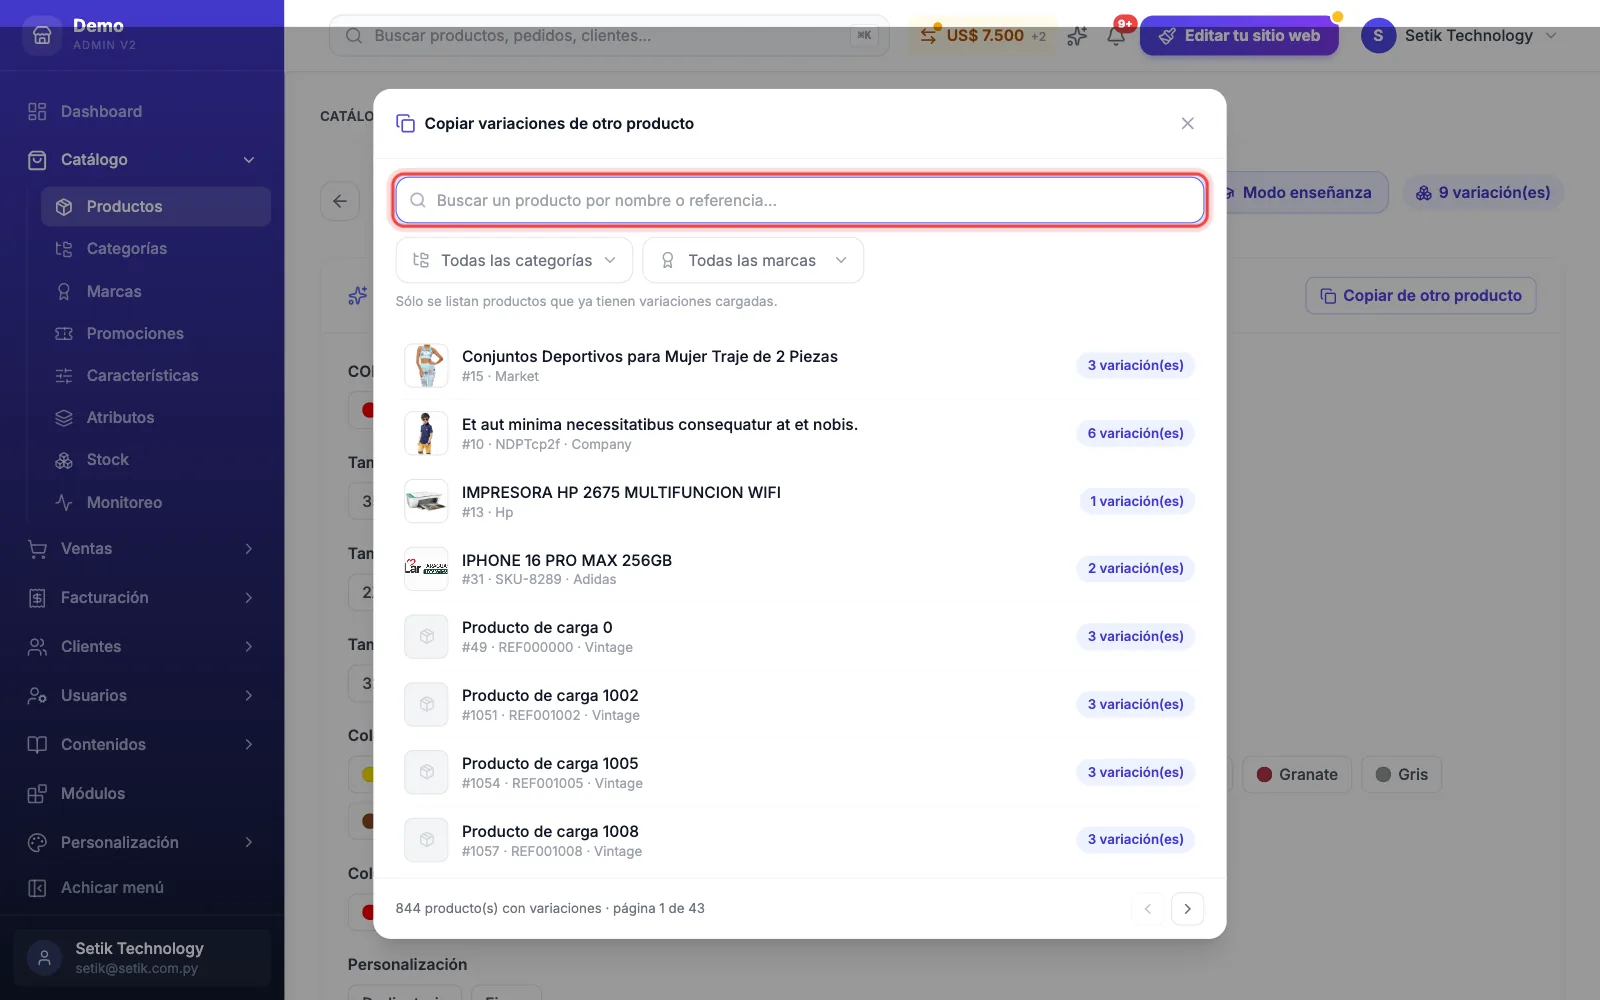Click the Promociones ticket icon
This screenshot has width=1600, height=1000.
point(64,333)
